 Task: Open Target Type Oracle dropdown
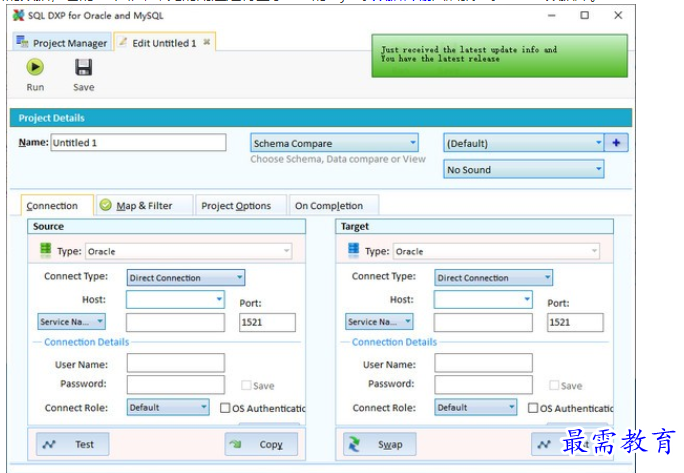click(x=496, y=251)
